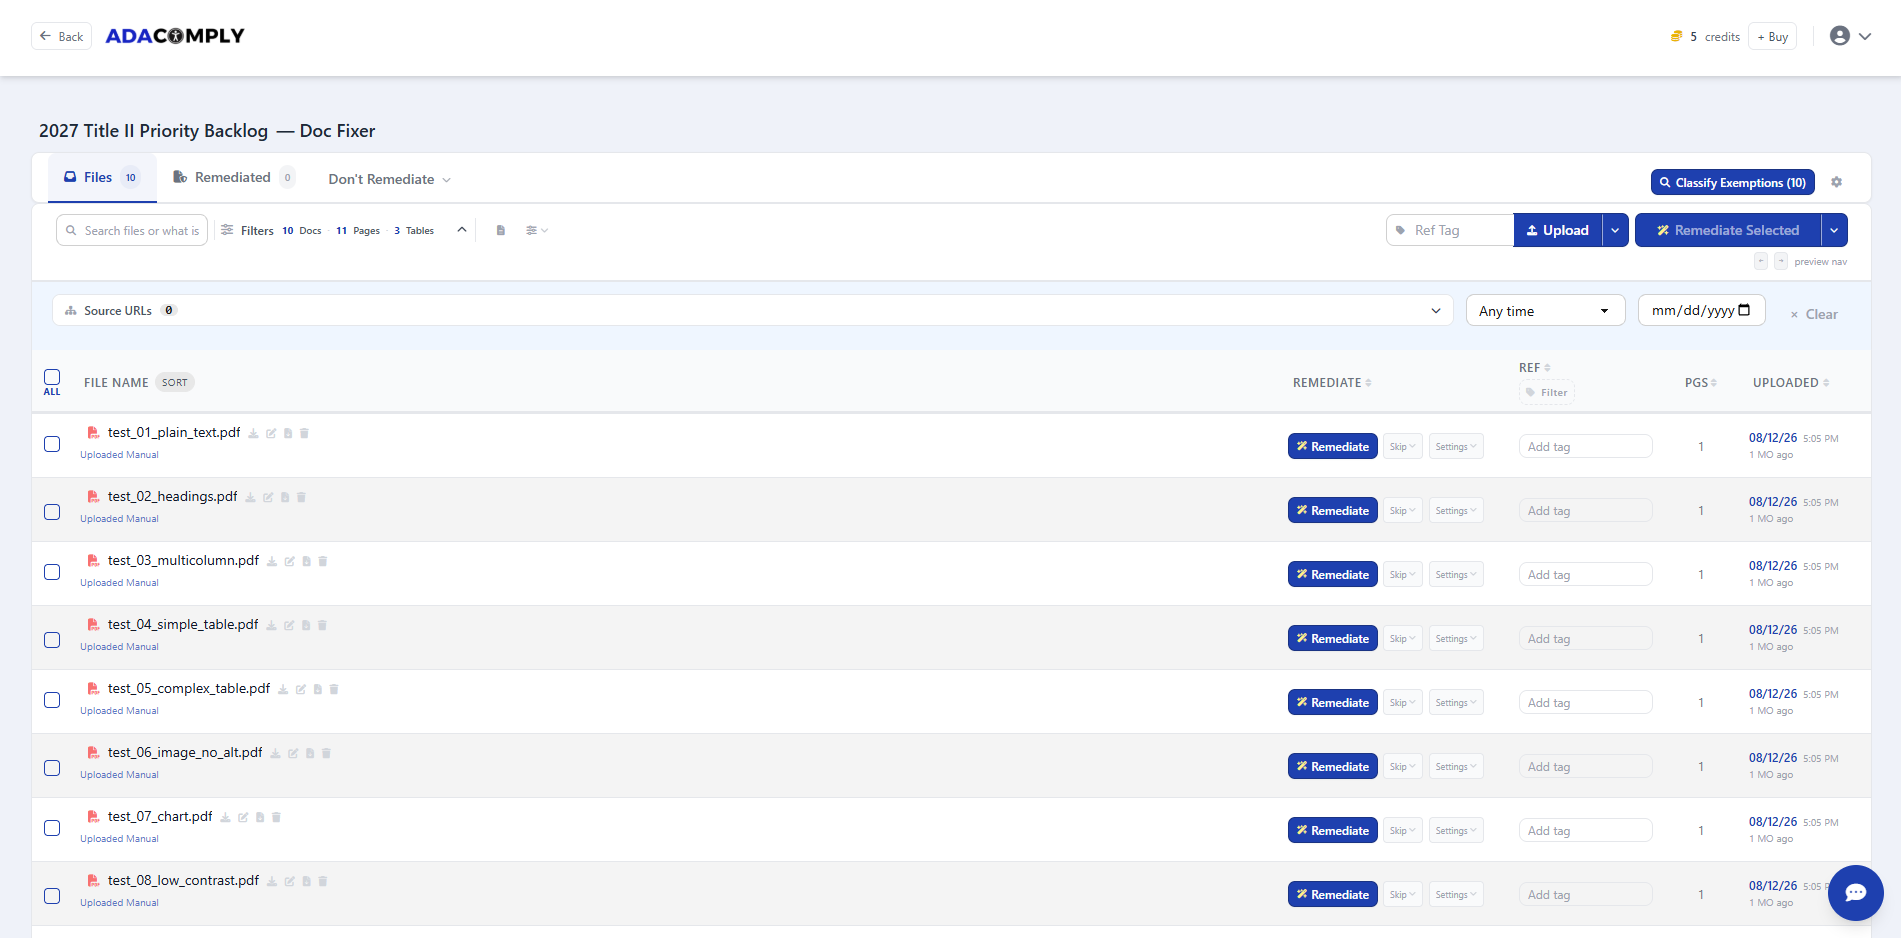Delete test_06_image_no_alt.pdf with the trash icon
This screenshot has width=1901, height=938.
(326, 754)
